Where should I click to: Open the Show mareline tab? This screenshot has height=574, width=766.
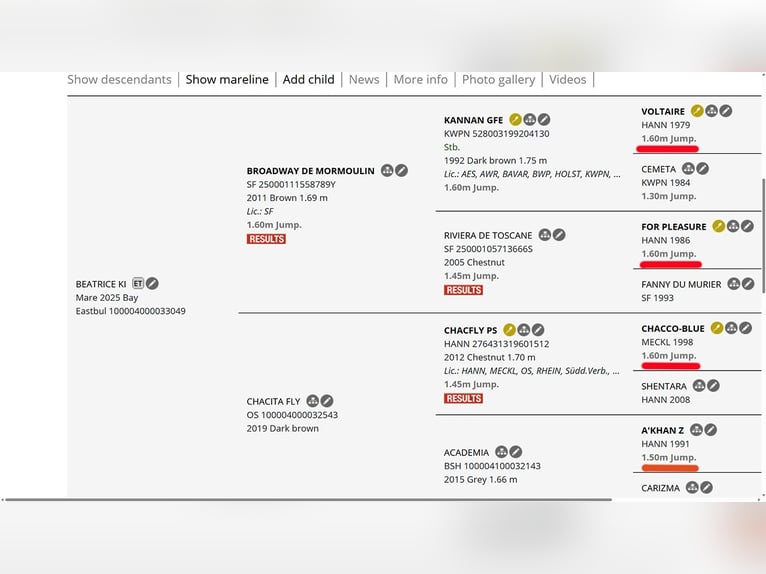click(x=227, y=79)
